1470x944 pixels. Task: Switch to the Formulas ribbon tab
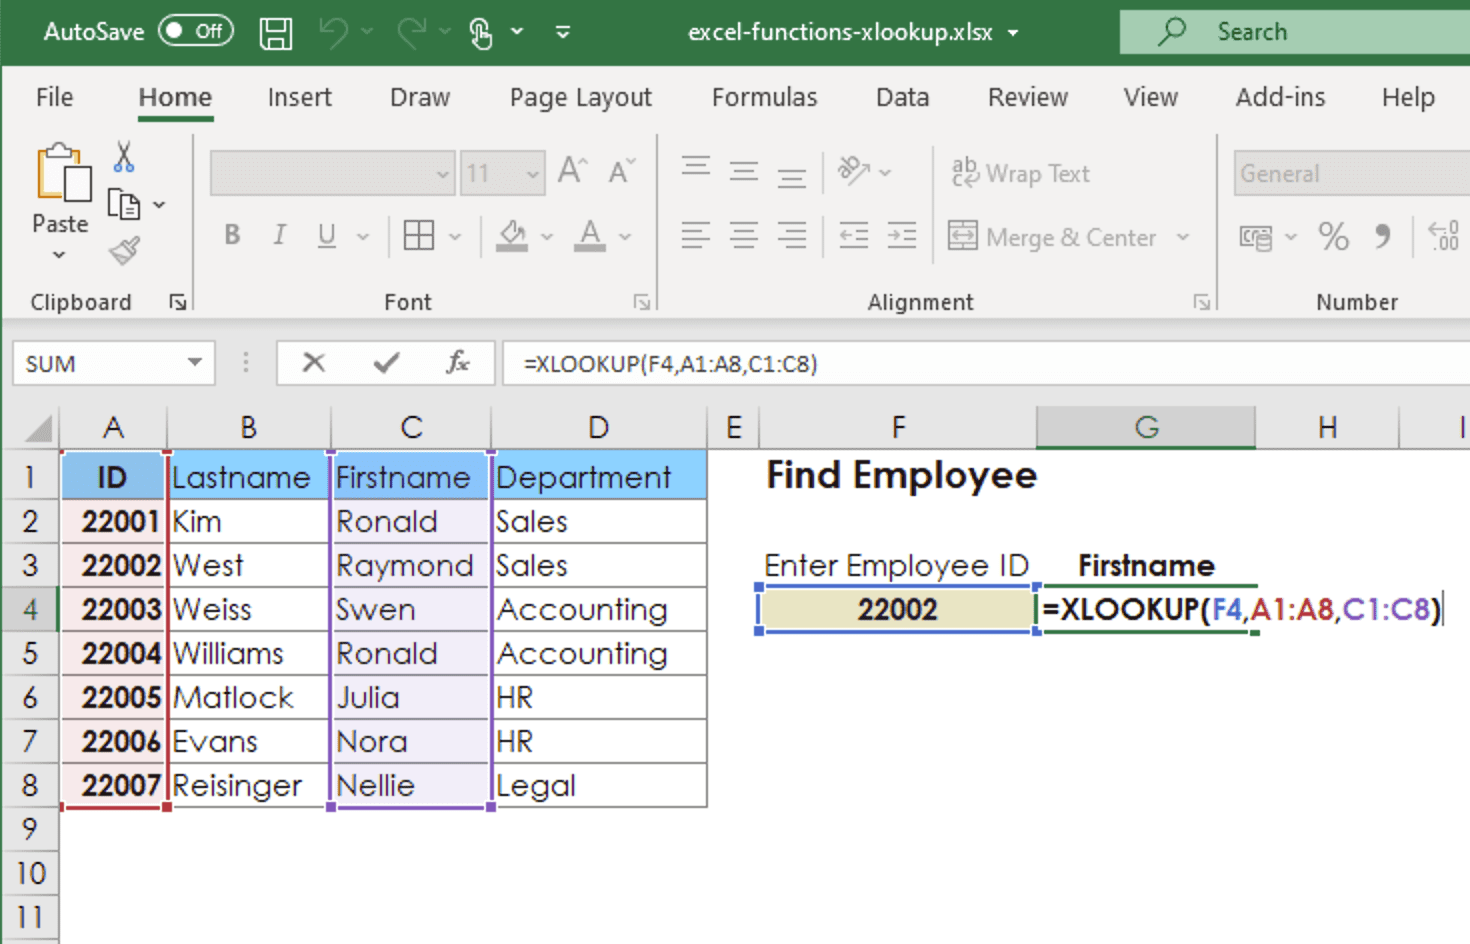pos(764,97)
